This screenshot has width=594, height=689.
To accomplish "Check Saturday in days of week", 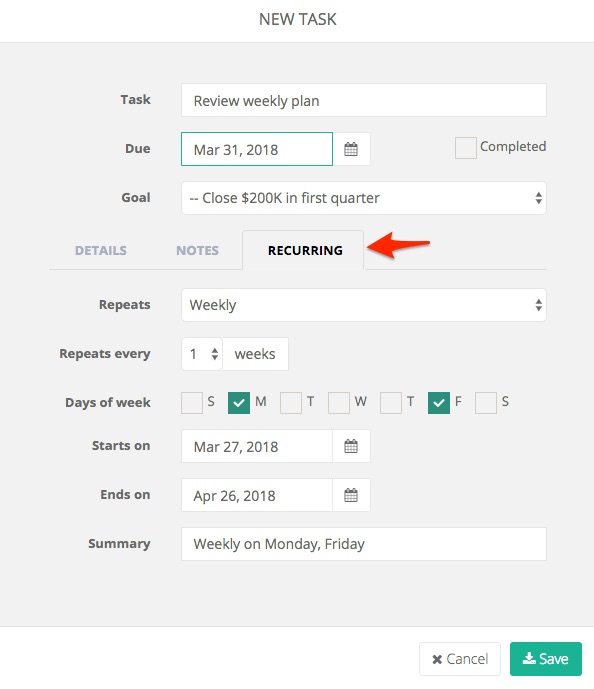I will click(485, 403).
